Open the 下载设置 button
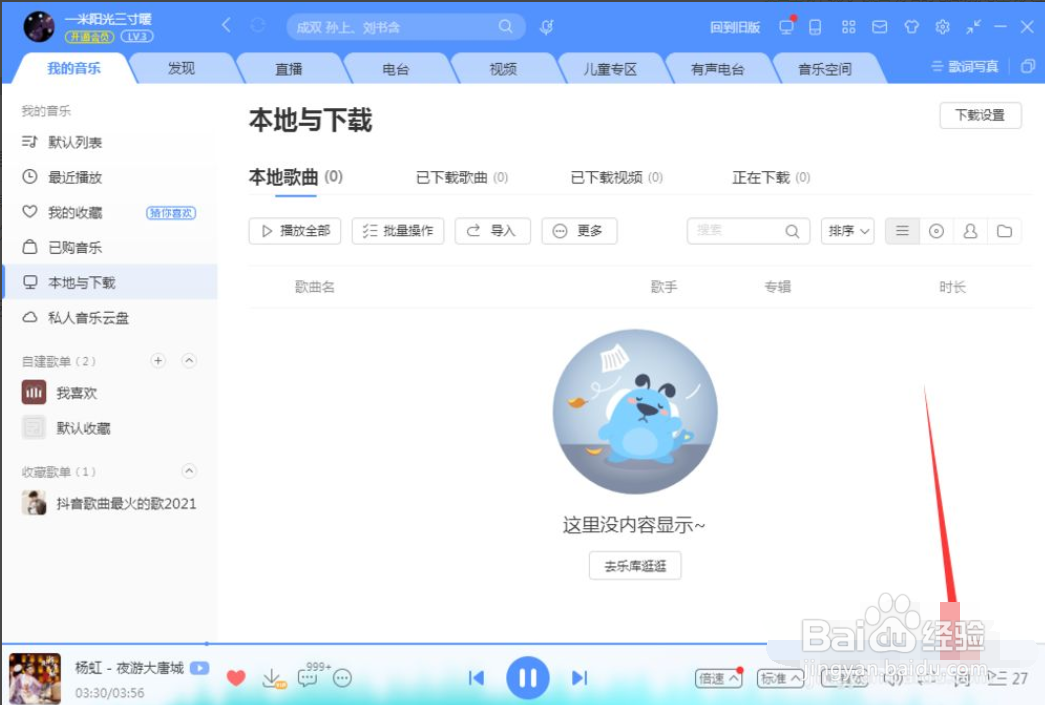The width and height of the screenshot is (1045, 705). pyautogui.click(x=980, y=115)
